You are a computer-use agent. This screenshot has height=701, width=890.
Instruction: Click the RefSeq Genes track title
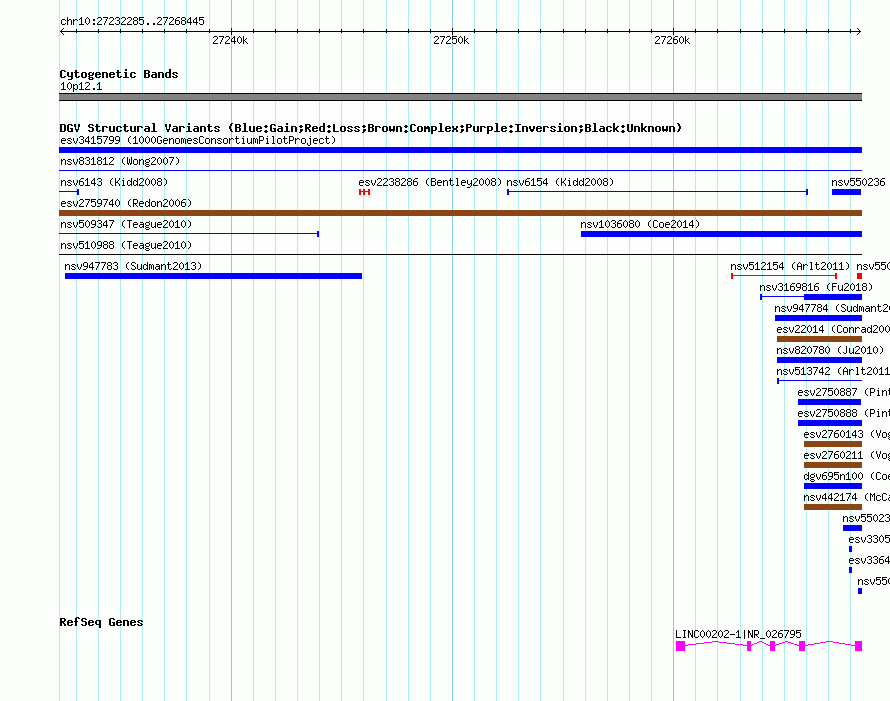click(x=101, y=622)
